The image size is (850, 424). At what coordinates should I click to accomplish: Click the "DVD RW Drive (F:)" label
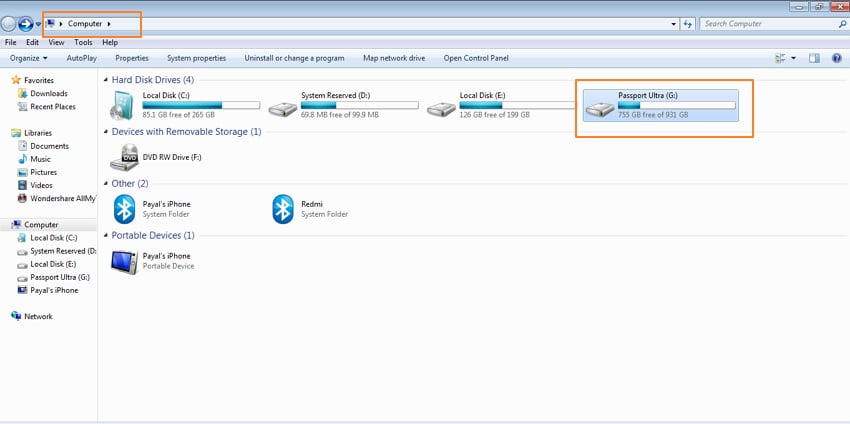(172, 157)
